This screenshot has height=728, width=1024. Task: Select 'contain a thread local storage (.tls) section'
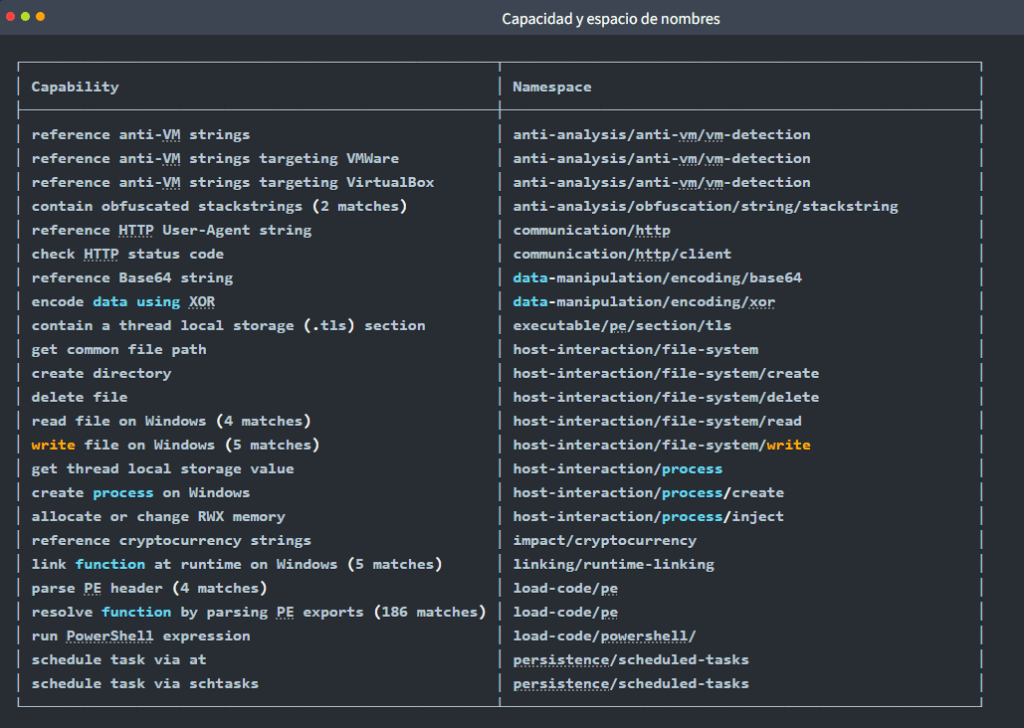(x=229, y=326)
